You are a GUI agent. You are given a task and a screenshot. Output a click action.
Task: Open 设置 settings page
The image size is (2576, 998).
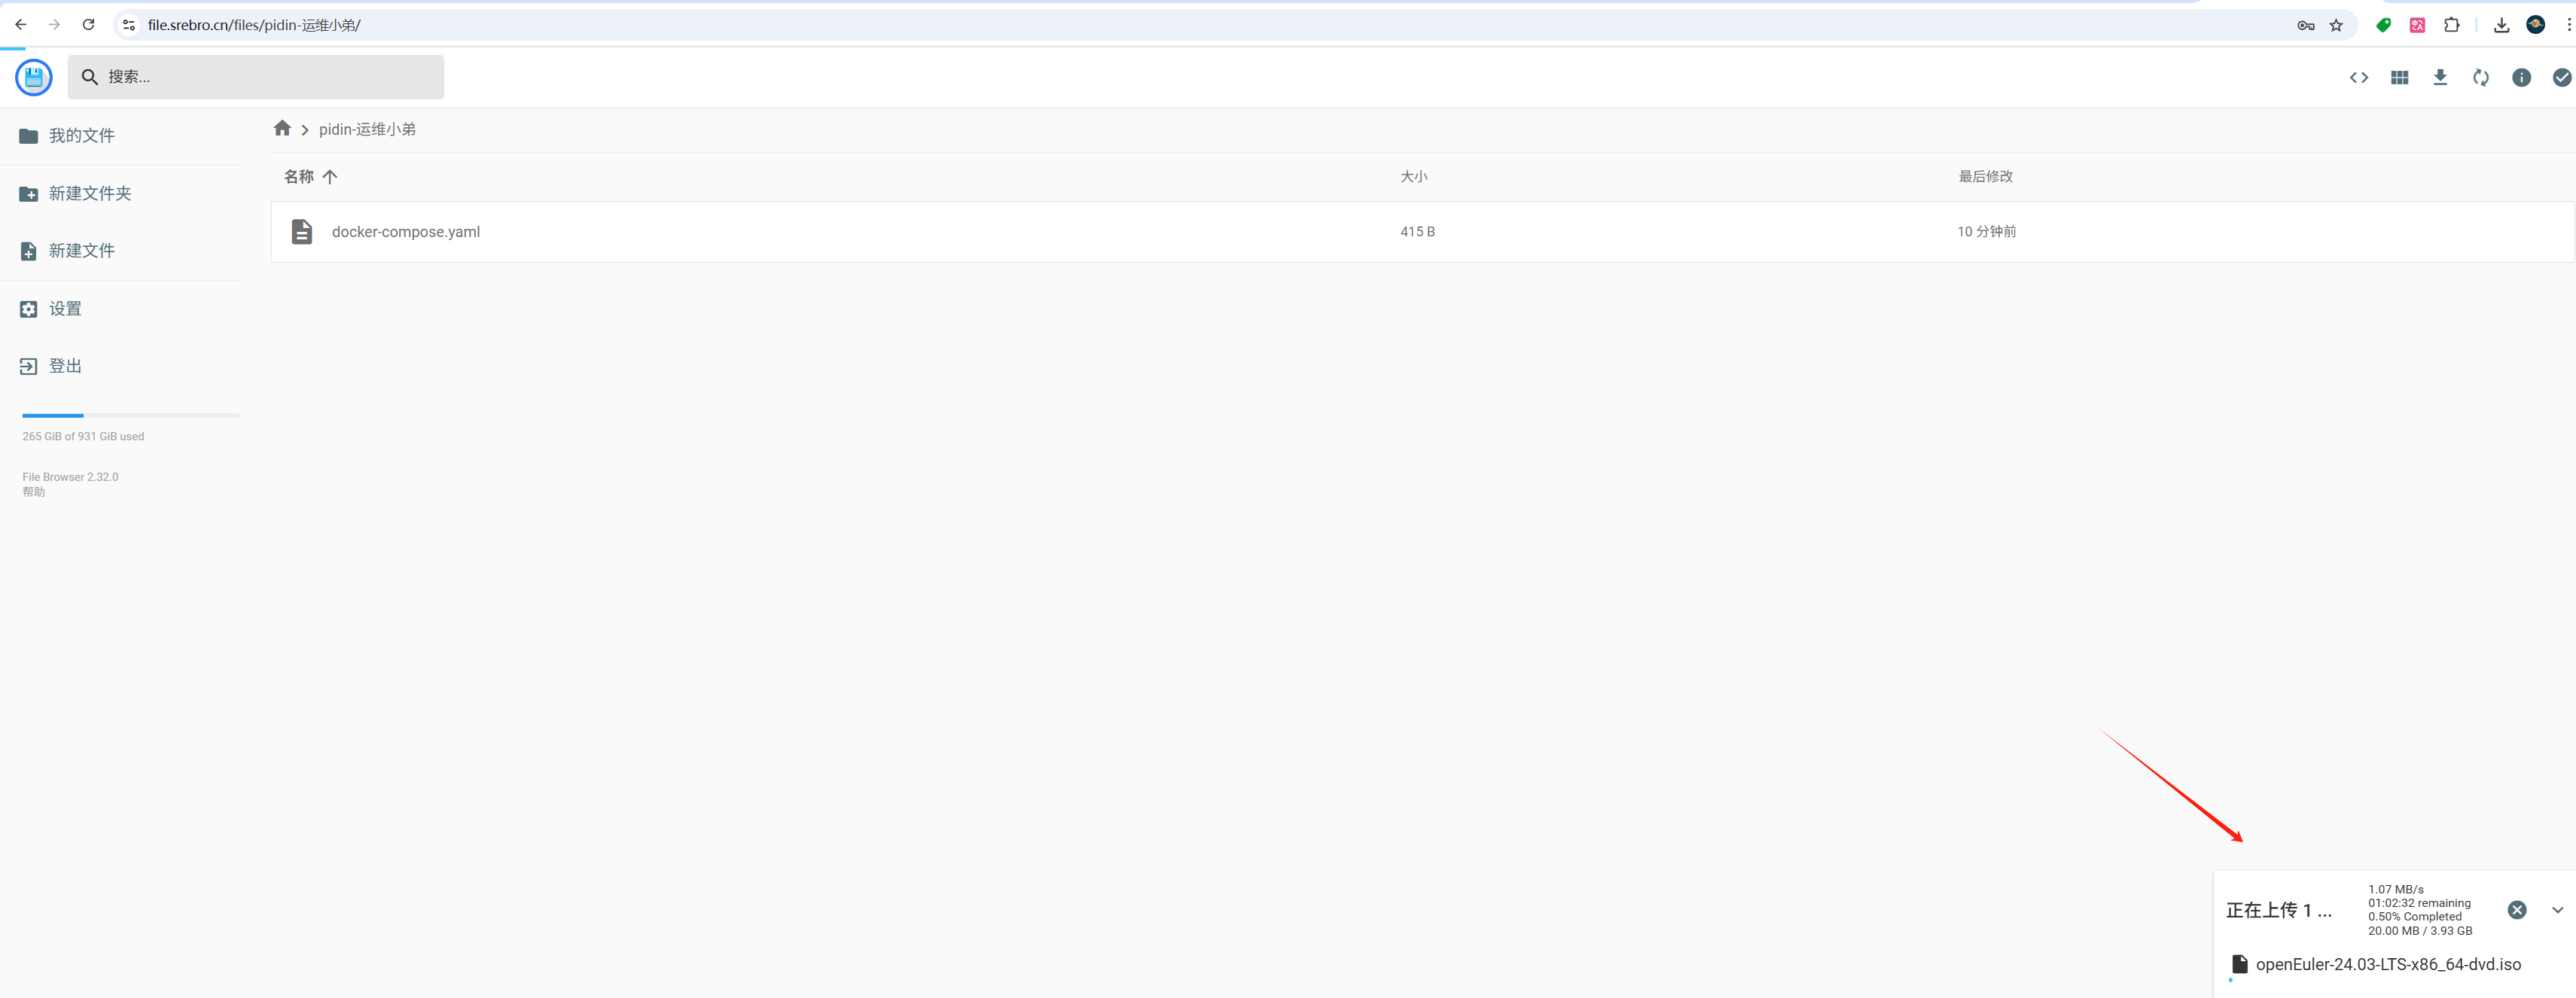click(x=65, y=309)
